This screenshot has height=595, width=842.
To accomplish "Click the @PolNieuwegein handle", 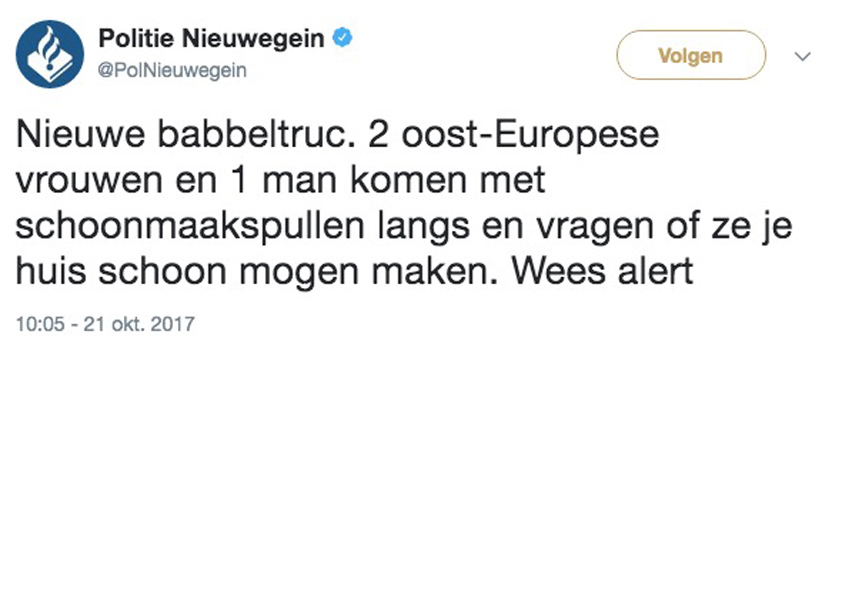I will click(172, 71).
